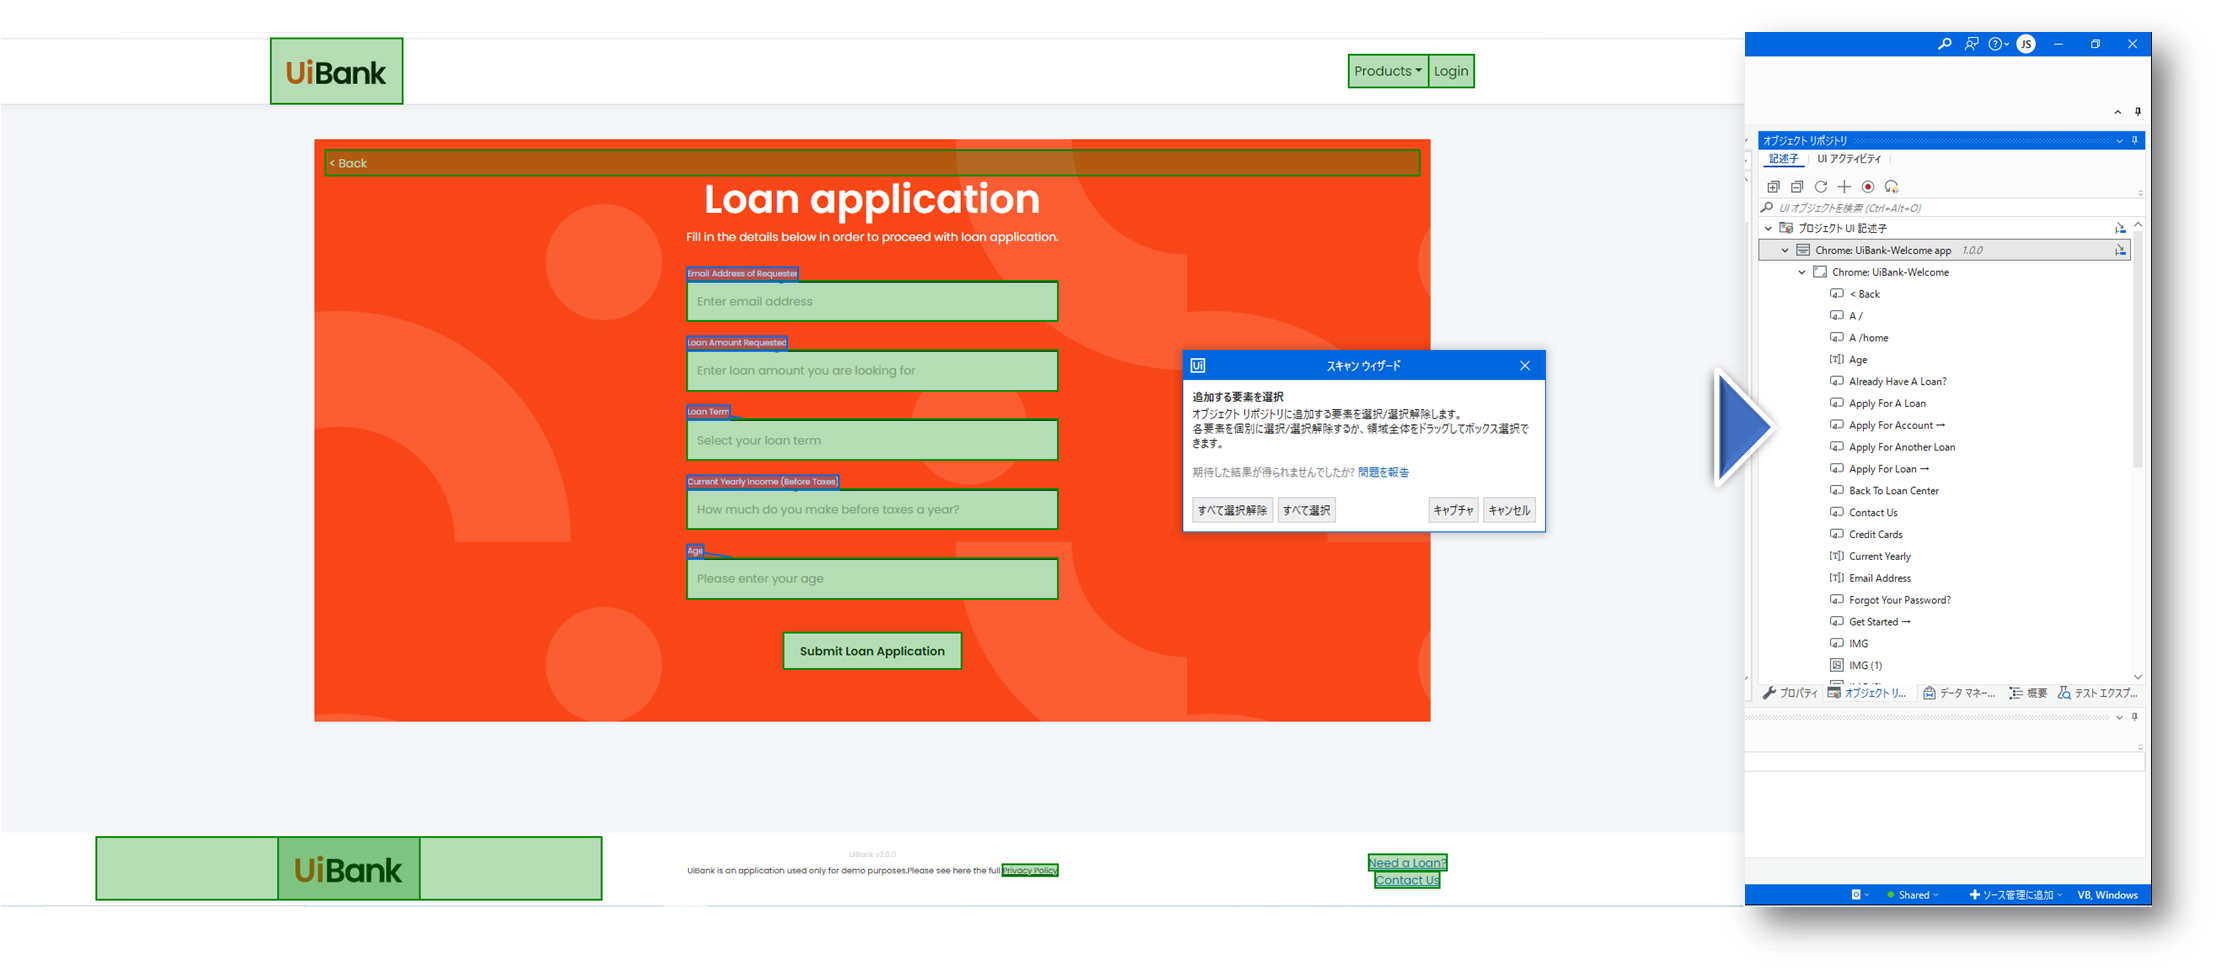Open the help question-mark menu
The height and width of the screenshot is (972, 2217).
pyautogui.click(x=1998, y=44)
